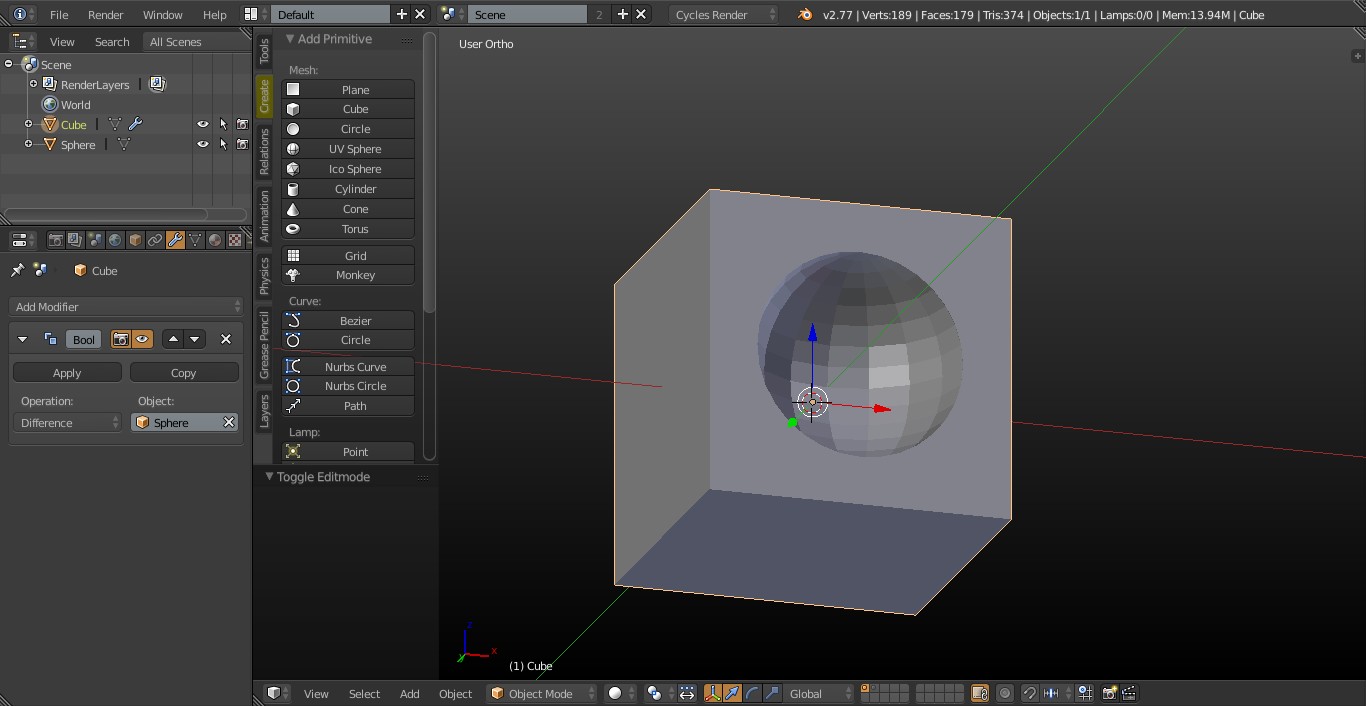Copy the Bool modifier
Screen dimensions: 1366x706
184,372
